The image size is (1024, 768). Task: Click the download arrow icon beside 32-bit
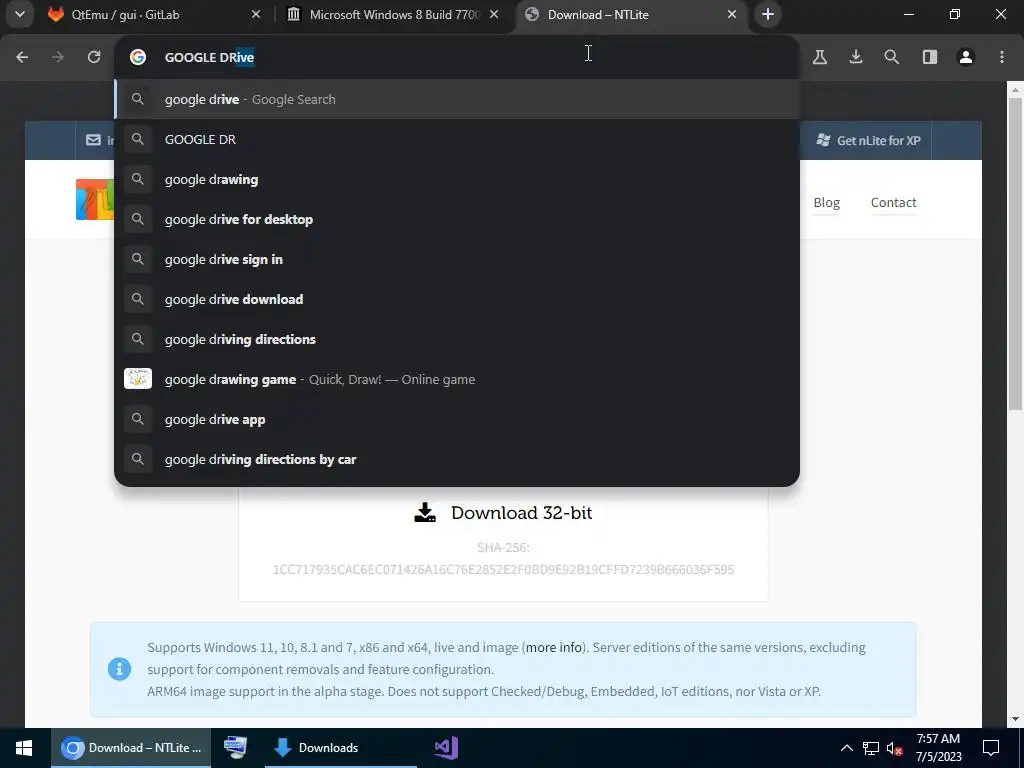tap(425, 513)
